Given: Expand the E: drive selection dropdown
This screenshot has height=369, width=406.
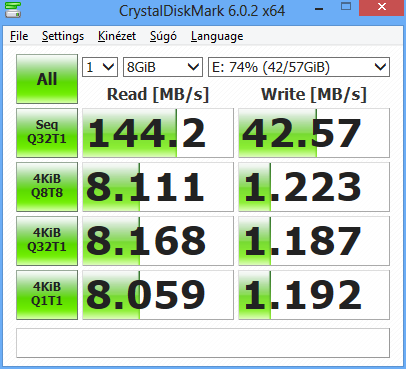Looking at the screenshot, I should (x=299, y=67).
